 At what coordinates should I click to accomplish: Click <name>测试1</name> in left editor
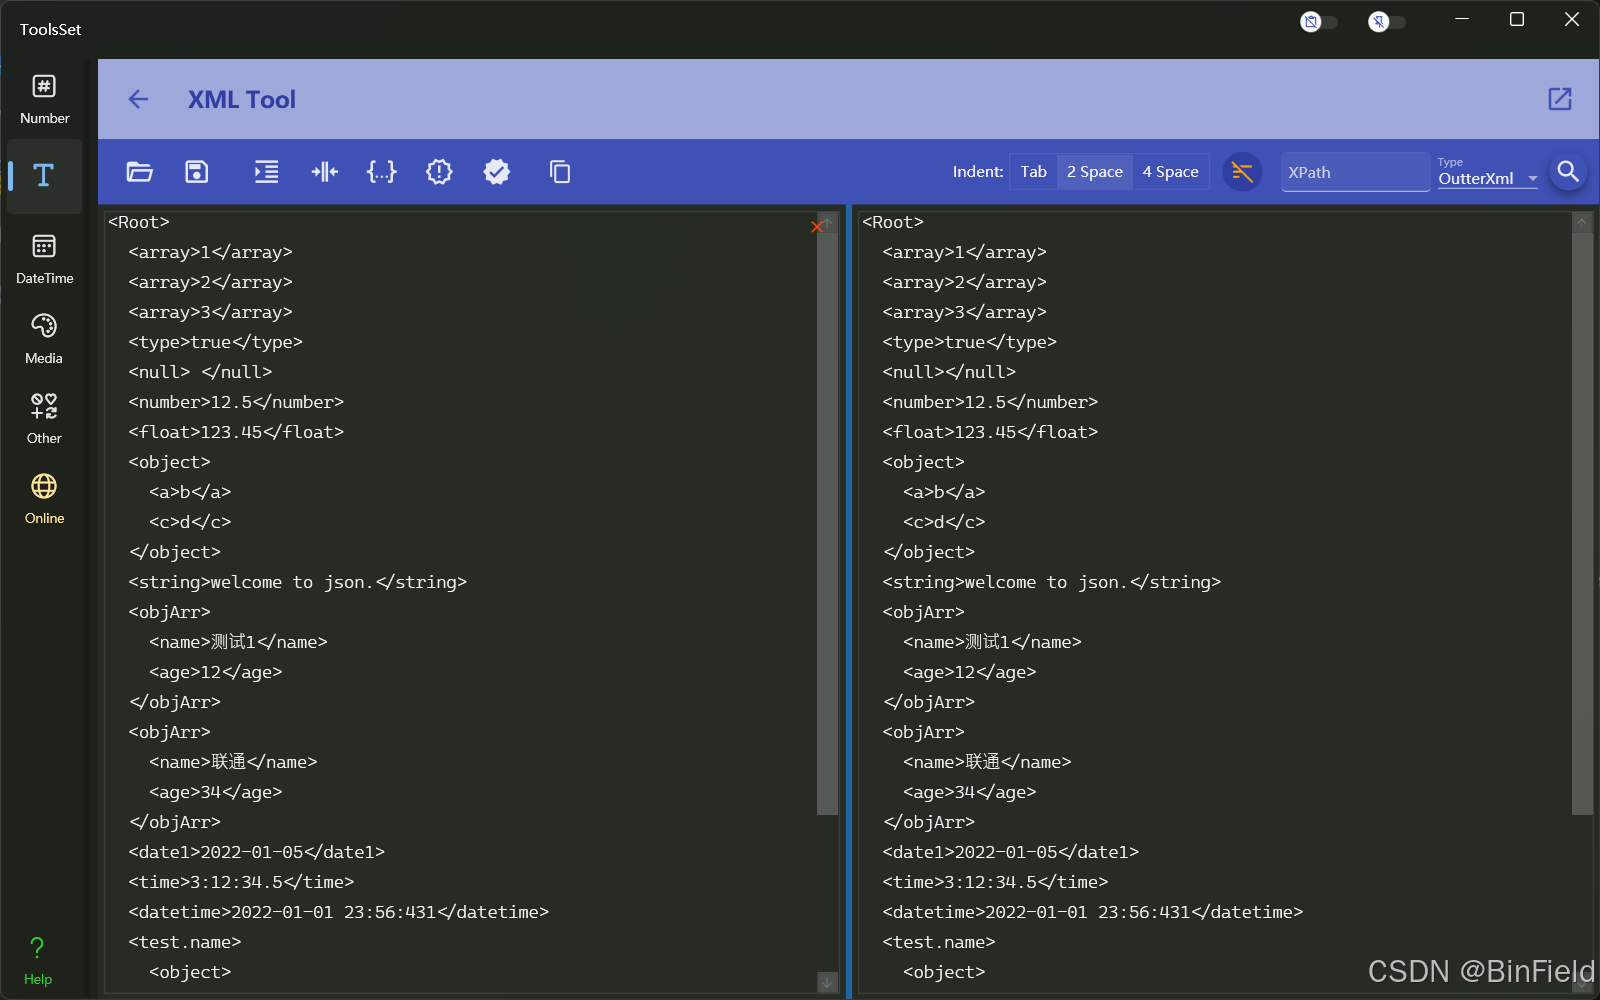pyautogui.click(x=239, y=642)
